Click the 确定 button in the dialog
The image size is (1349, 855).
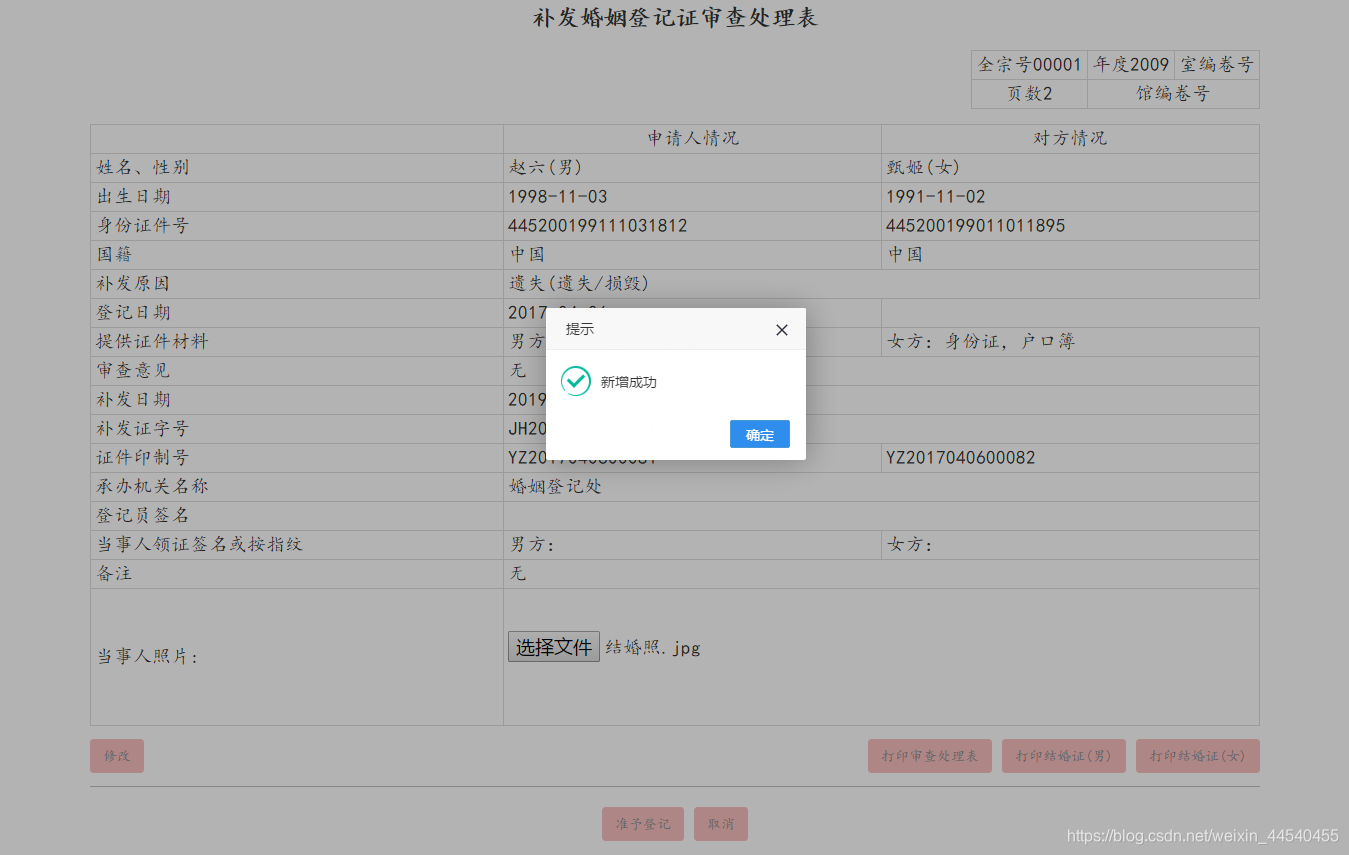[760, 434]
